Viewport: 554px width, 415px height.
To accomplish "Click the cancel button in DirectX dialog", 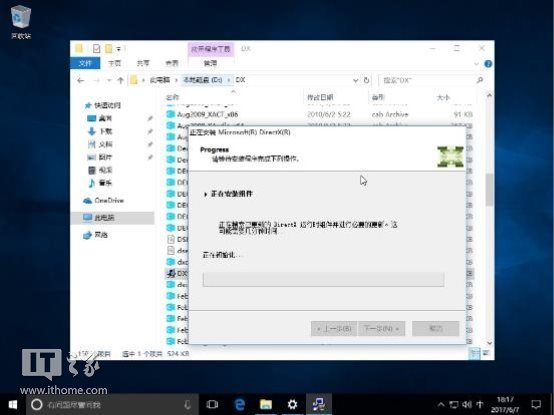I will 436,329.
